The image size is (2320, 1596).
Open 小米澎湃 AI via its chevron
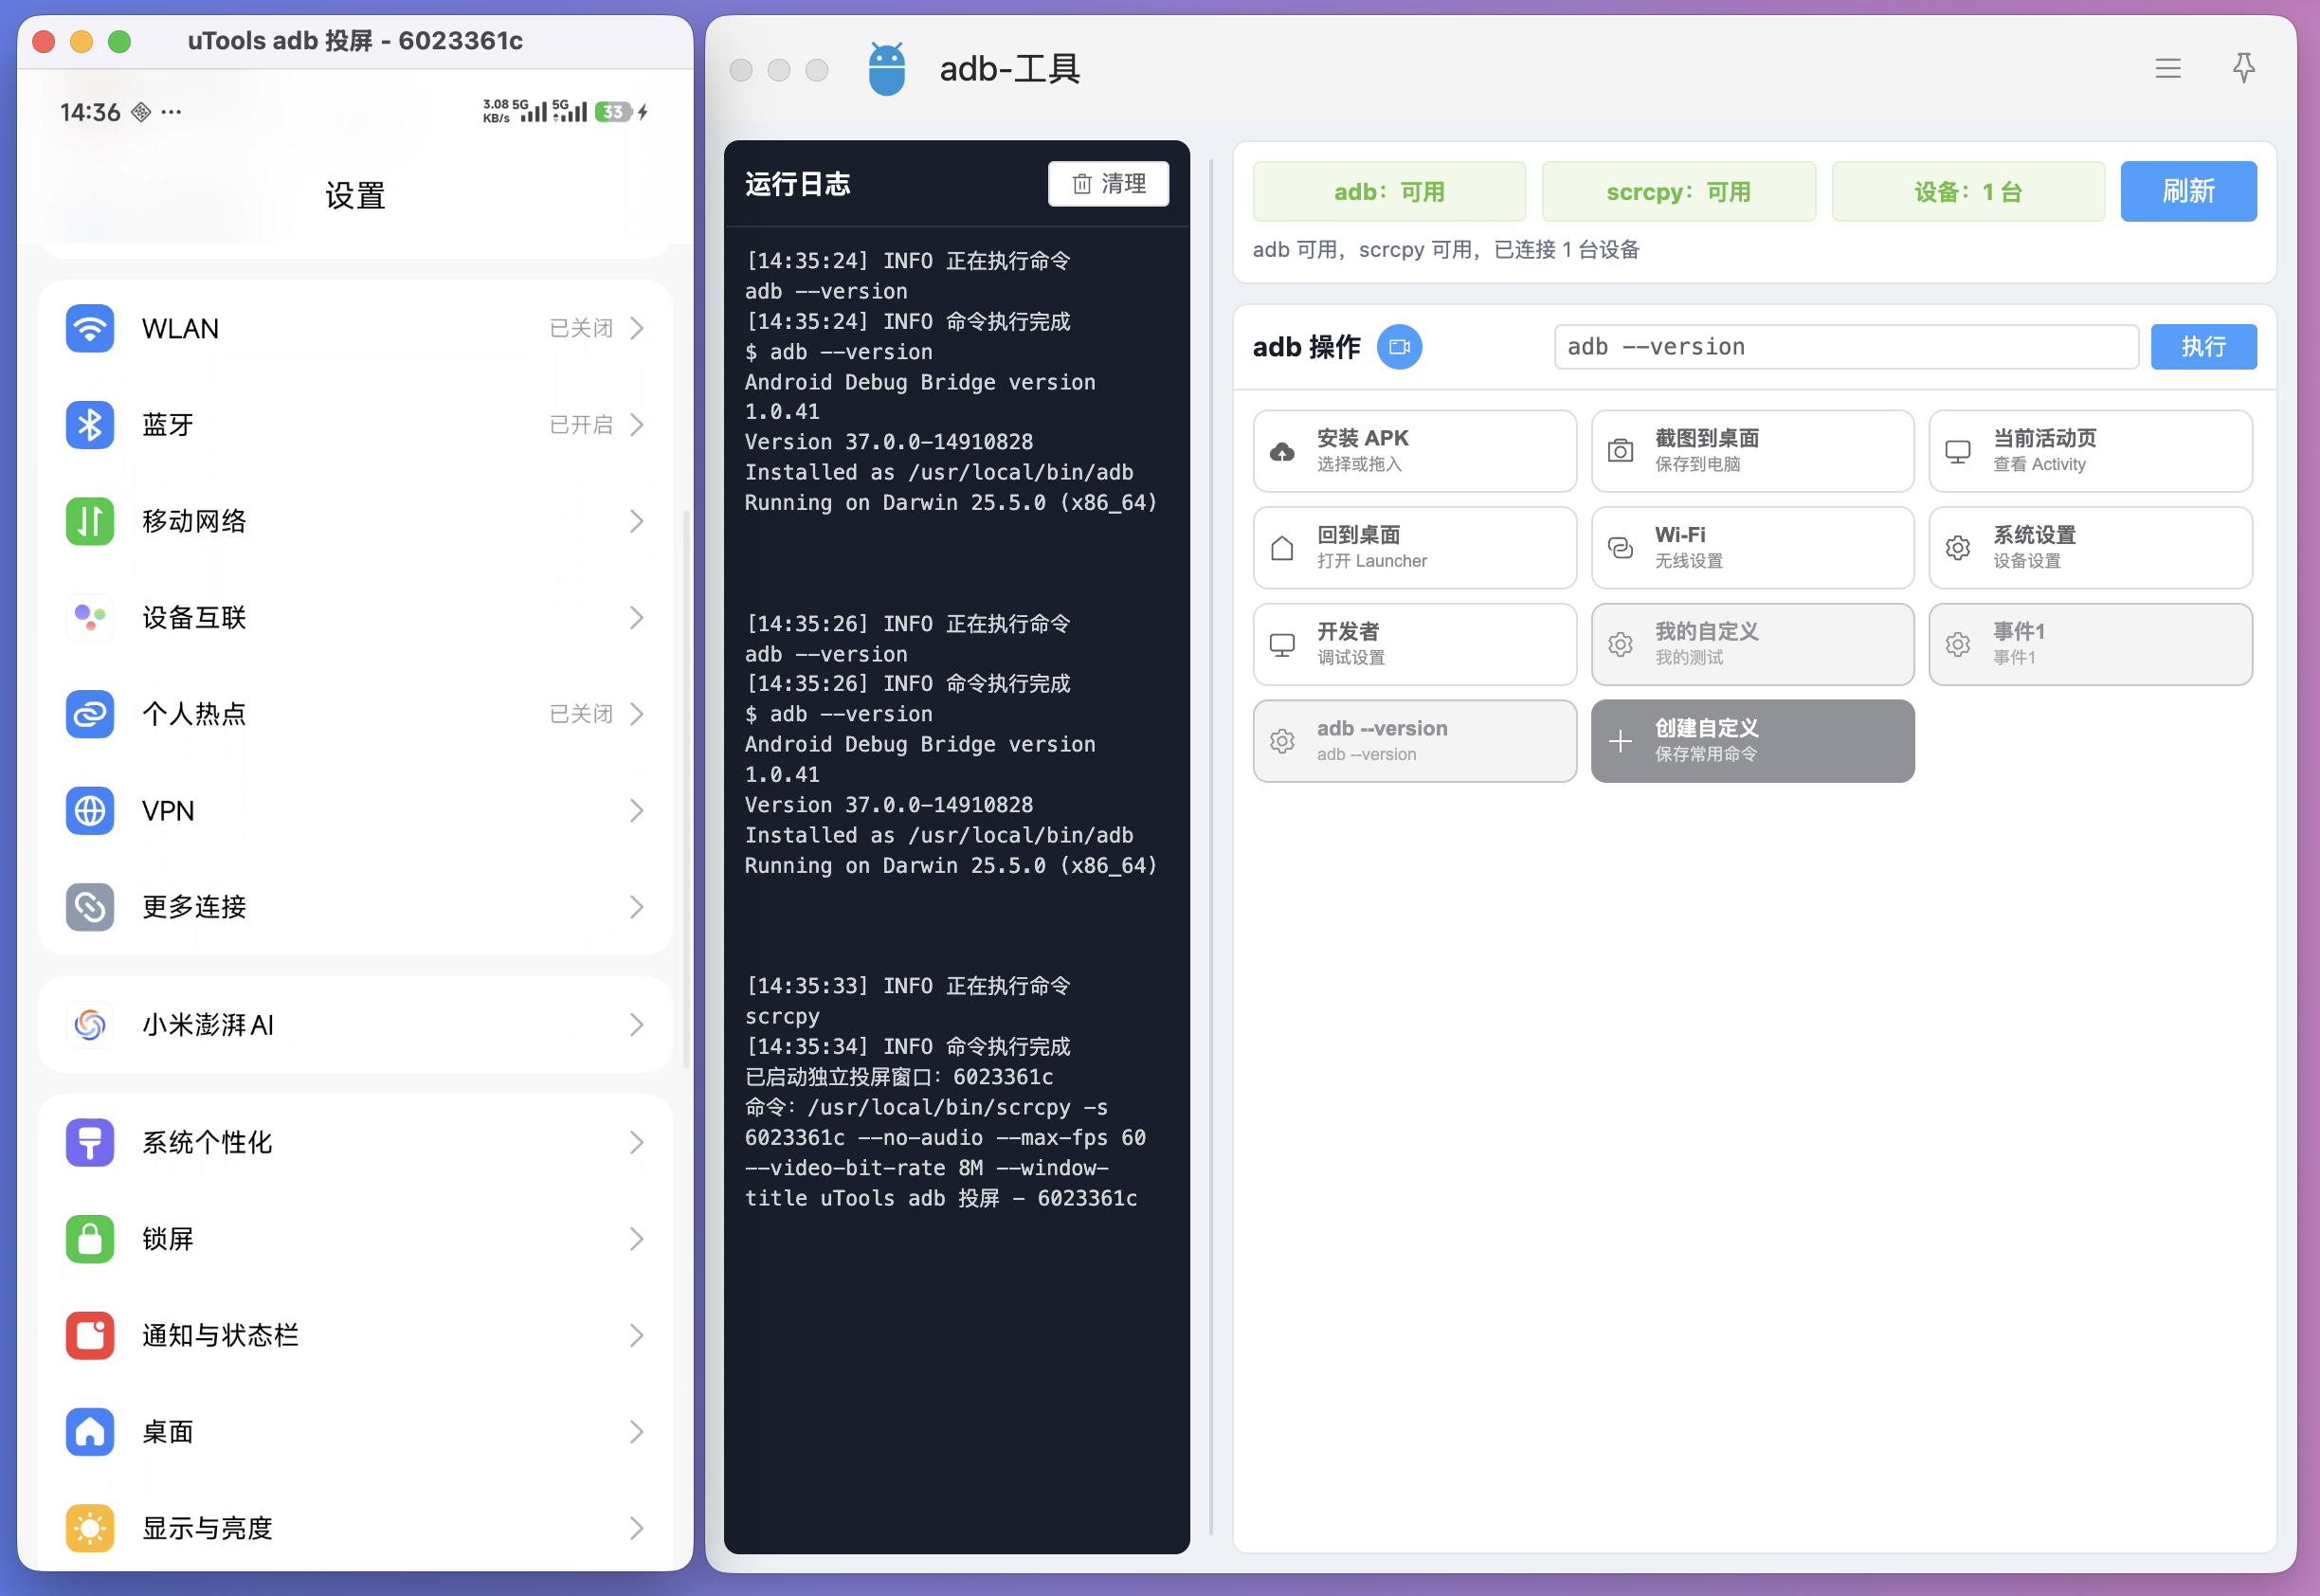637,1025
